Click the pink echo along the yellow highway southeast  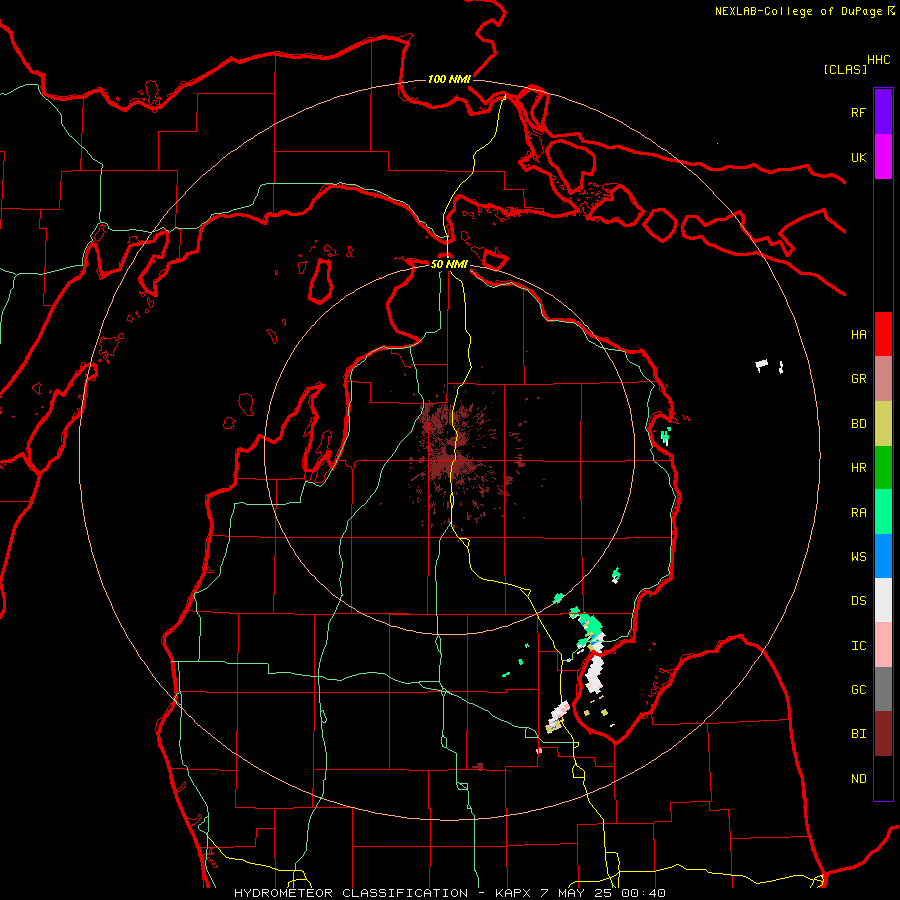(x=557, y=717)
